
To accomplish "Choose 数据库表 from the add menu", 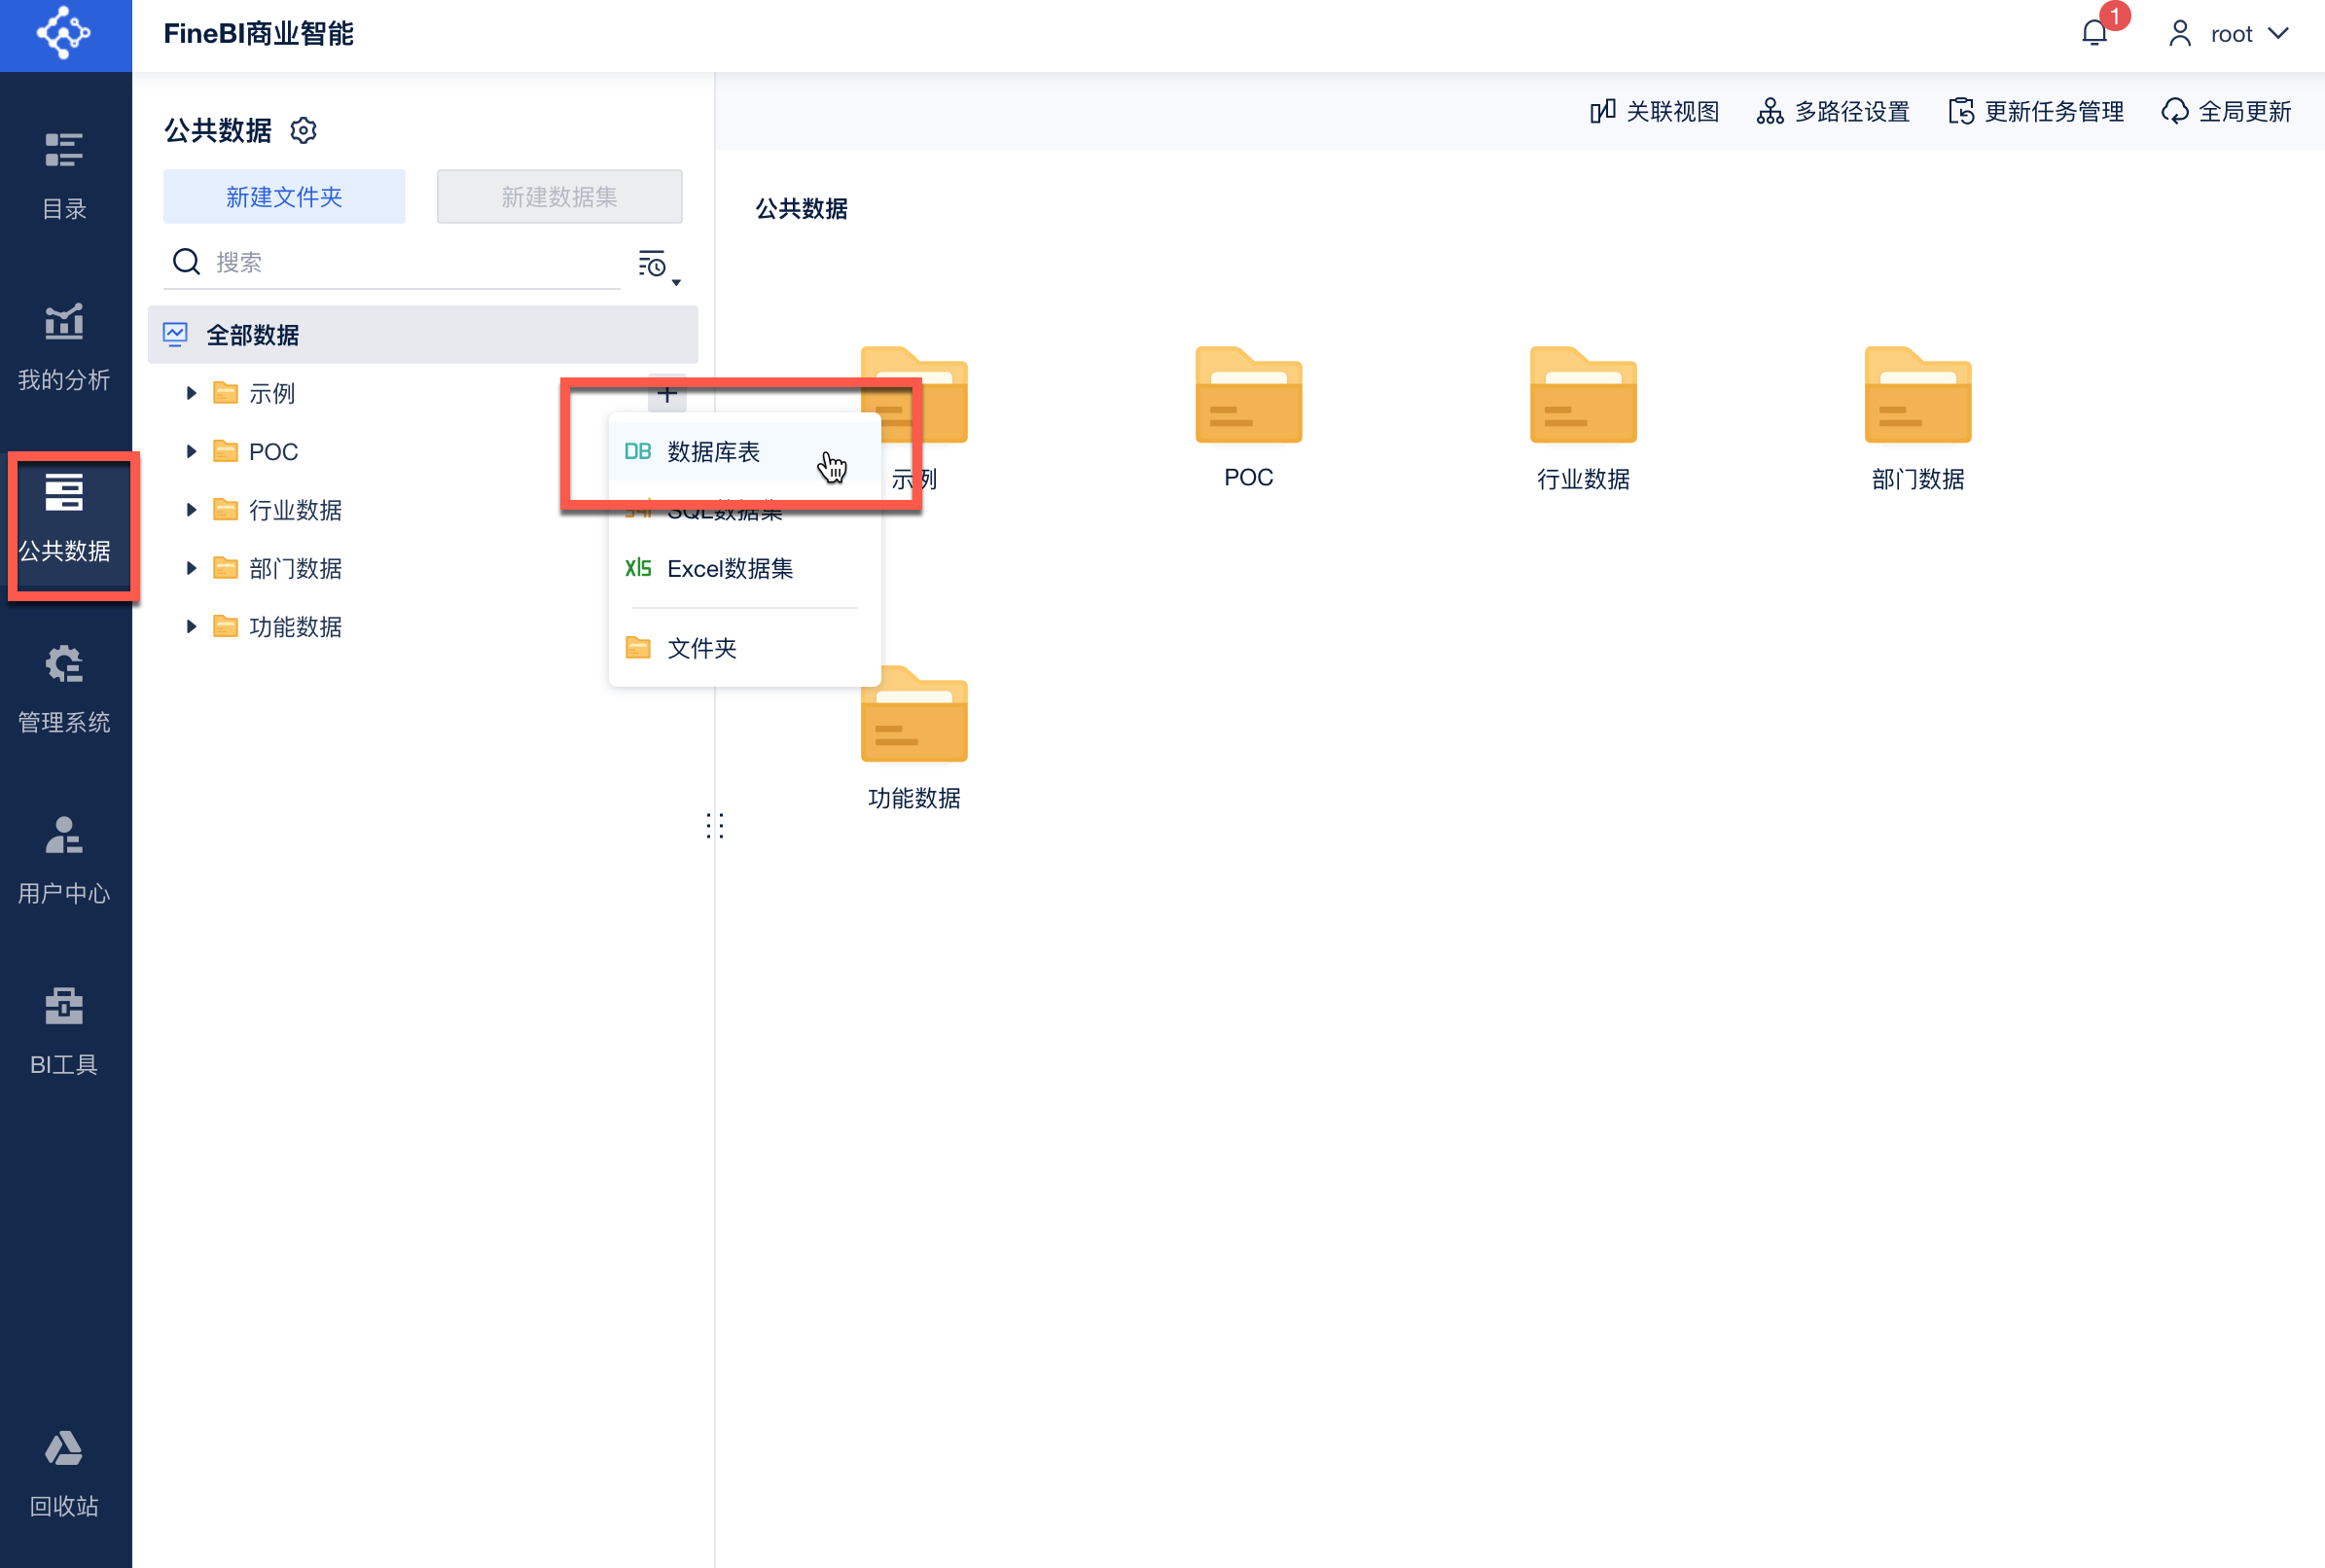I will [713, 452].
